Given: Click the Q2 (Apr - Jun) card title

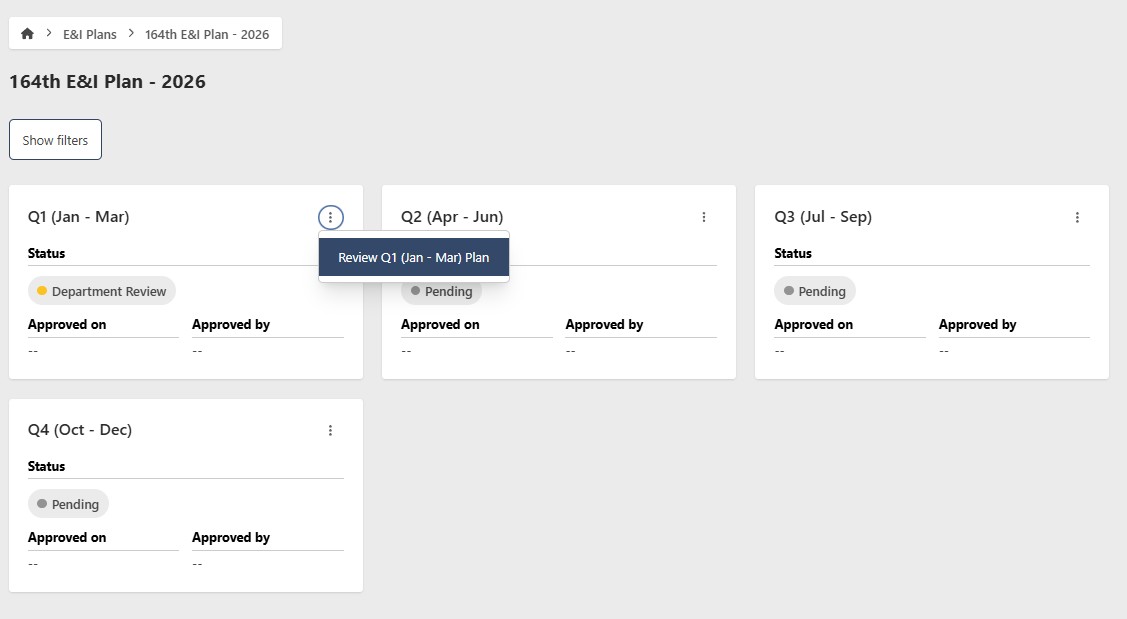Looking at the screenshot, I should pyautogui.click(x=452, y=217).
